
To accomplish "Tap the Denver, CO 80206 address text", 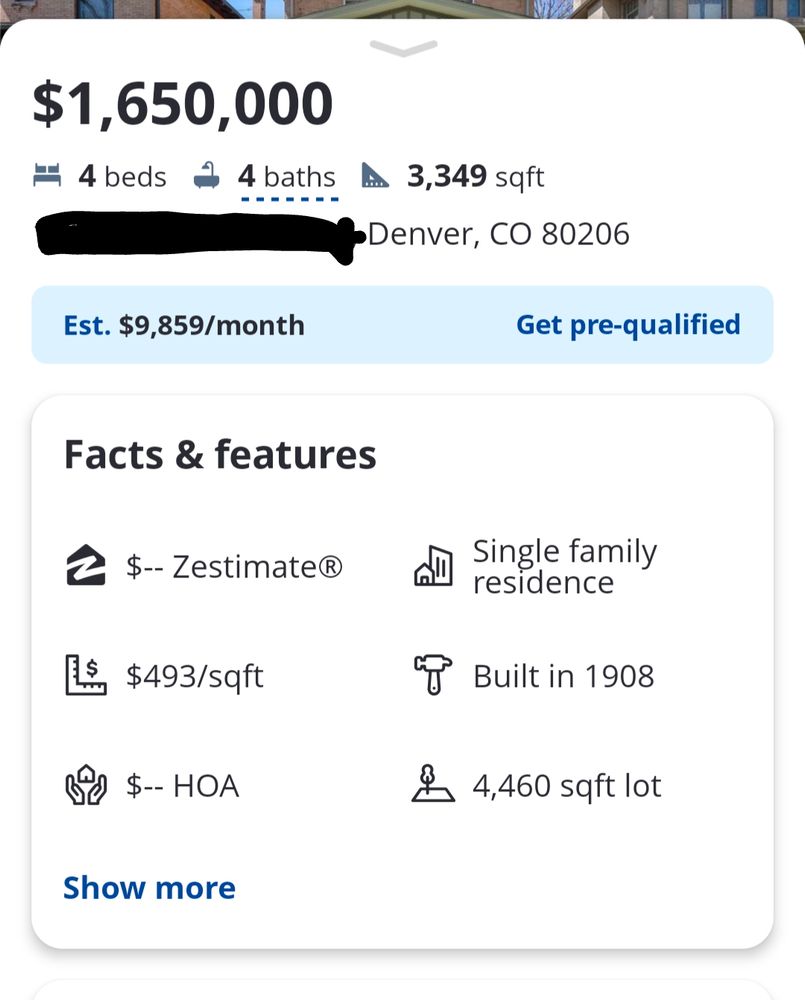I will (499, 234).
